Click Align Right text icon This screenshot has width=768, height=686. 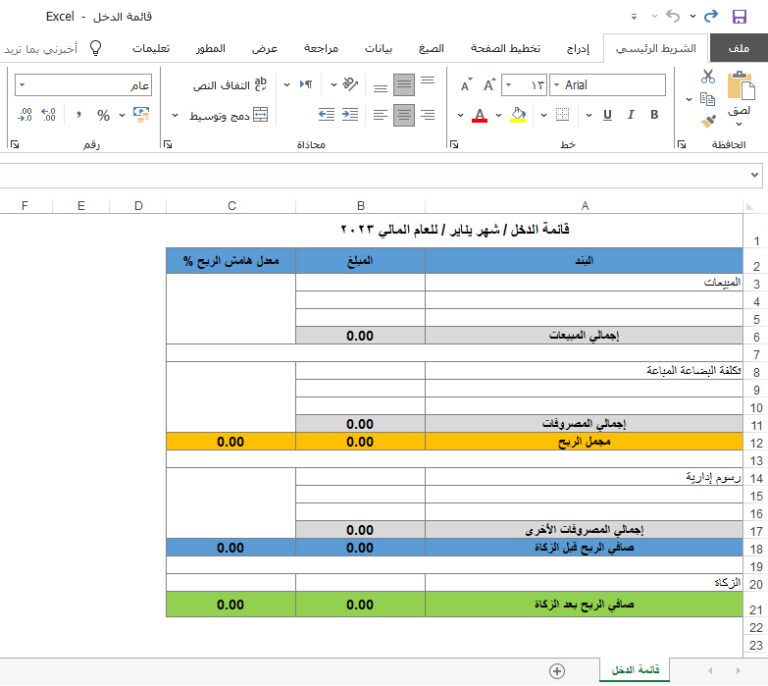[x=428, y=115]
